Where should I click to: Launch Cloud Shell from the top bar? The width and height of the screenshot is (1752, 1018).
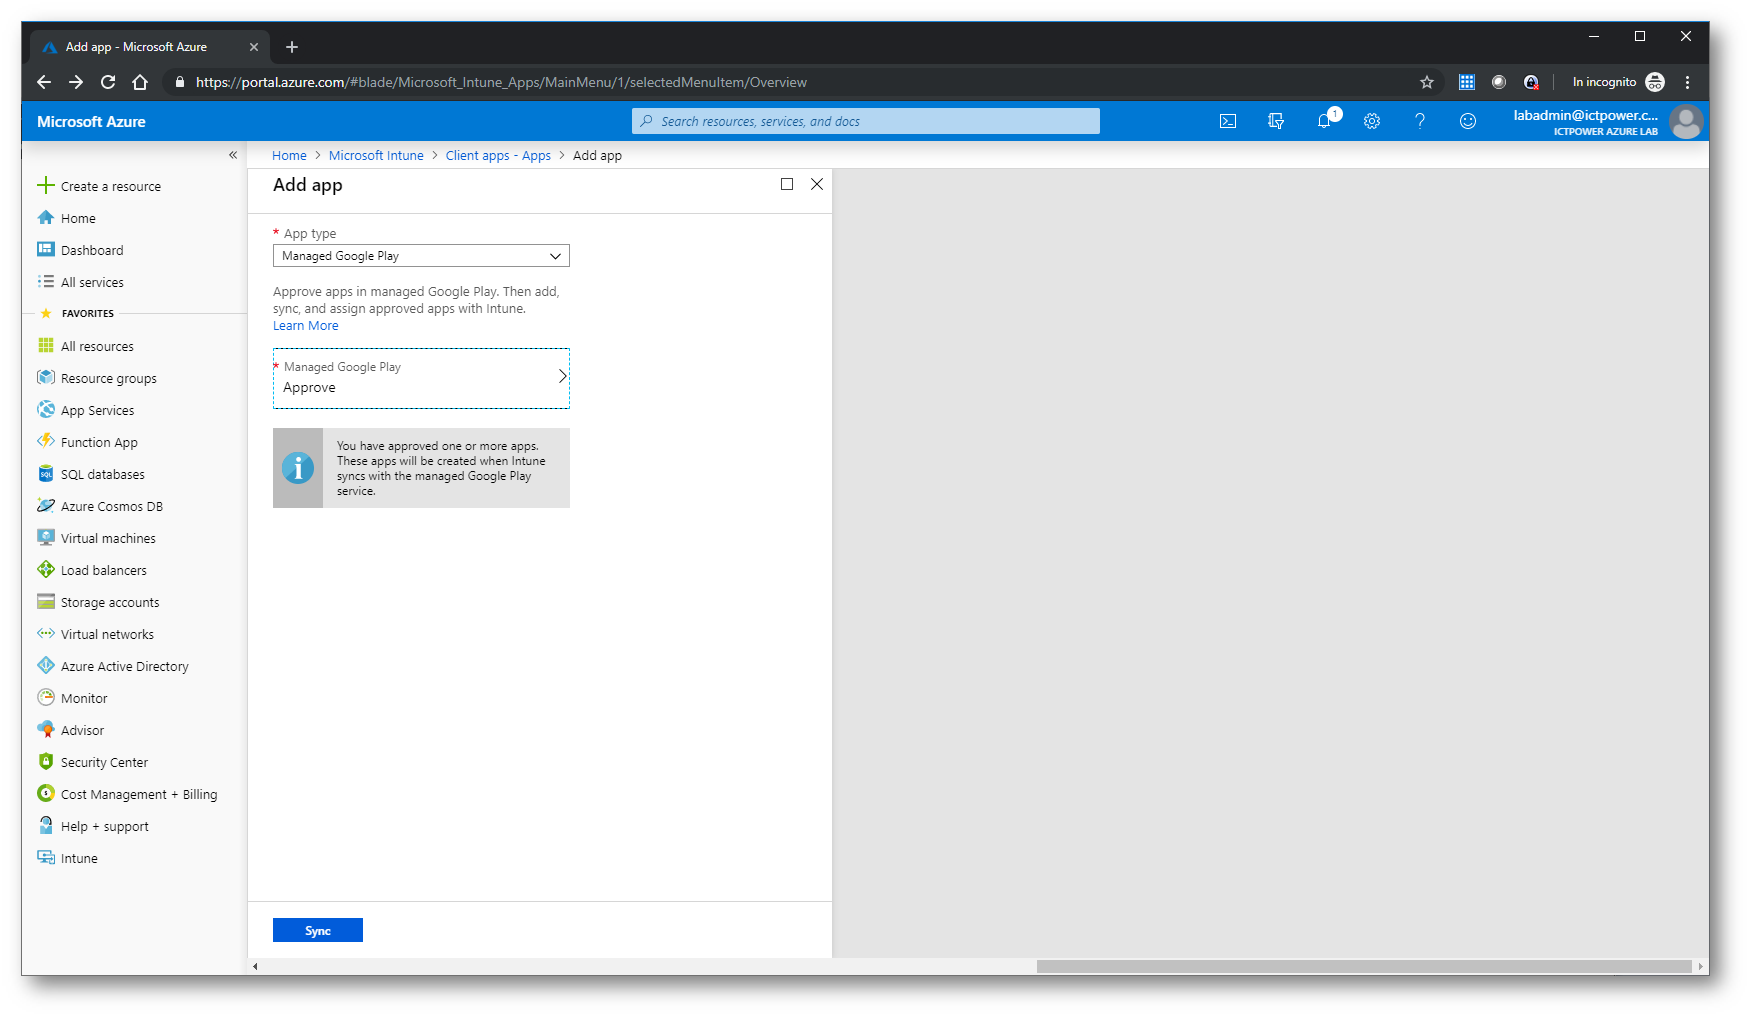coord(1228,121)
